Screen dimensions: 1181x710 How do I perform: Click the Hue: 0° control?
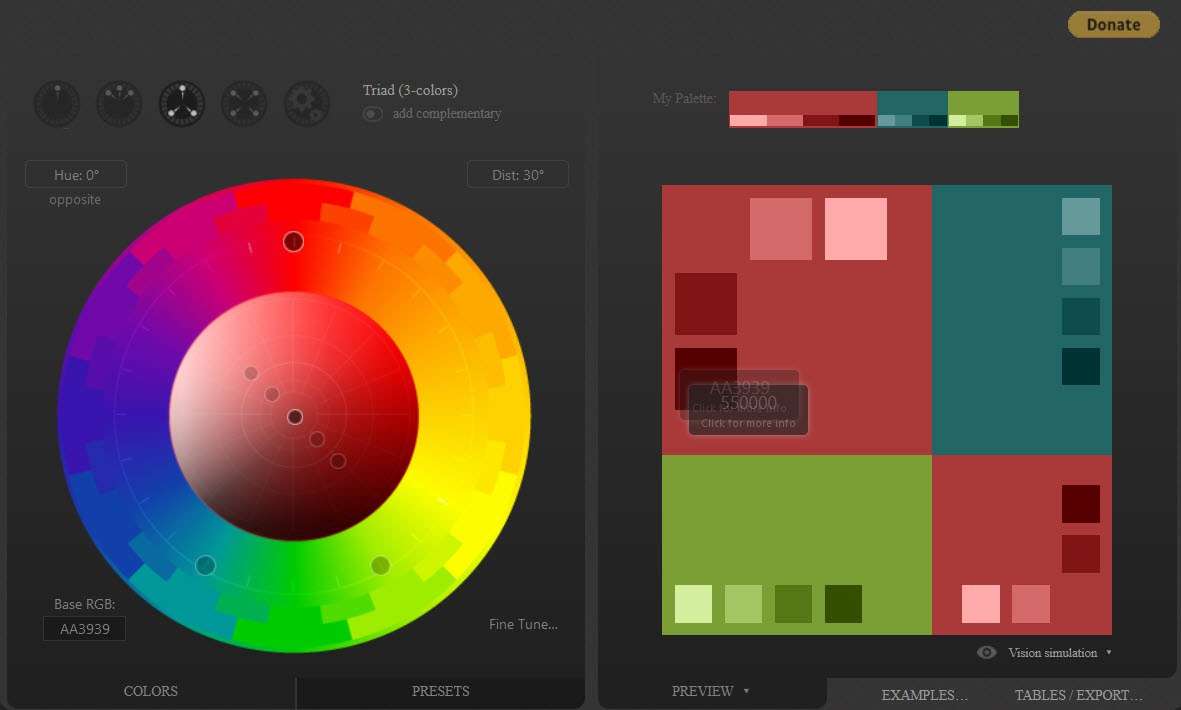click(x=75, y=173)
